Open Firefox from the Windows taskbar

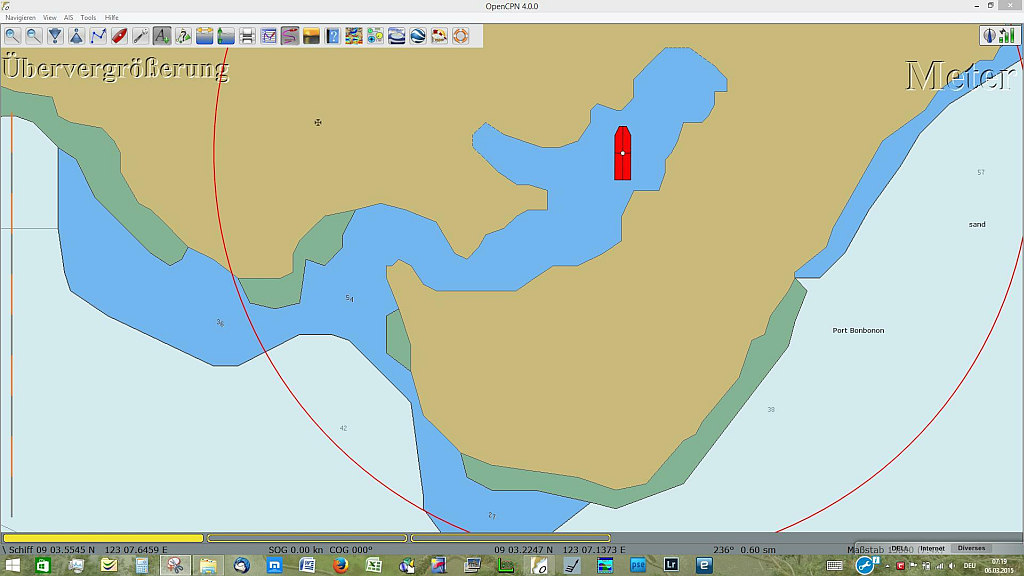coord(340,566)
